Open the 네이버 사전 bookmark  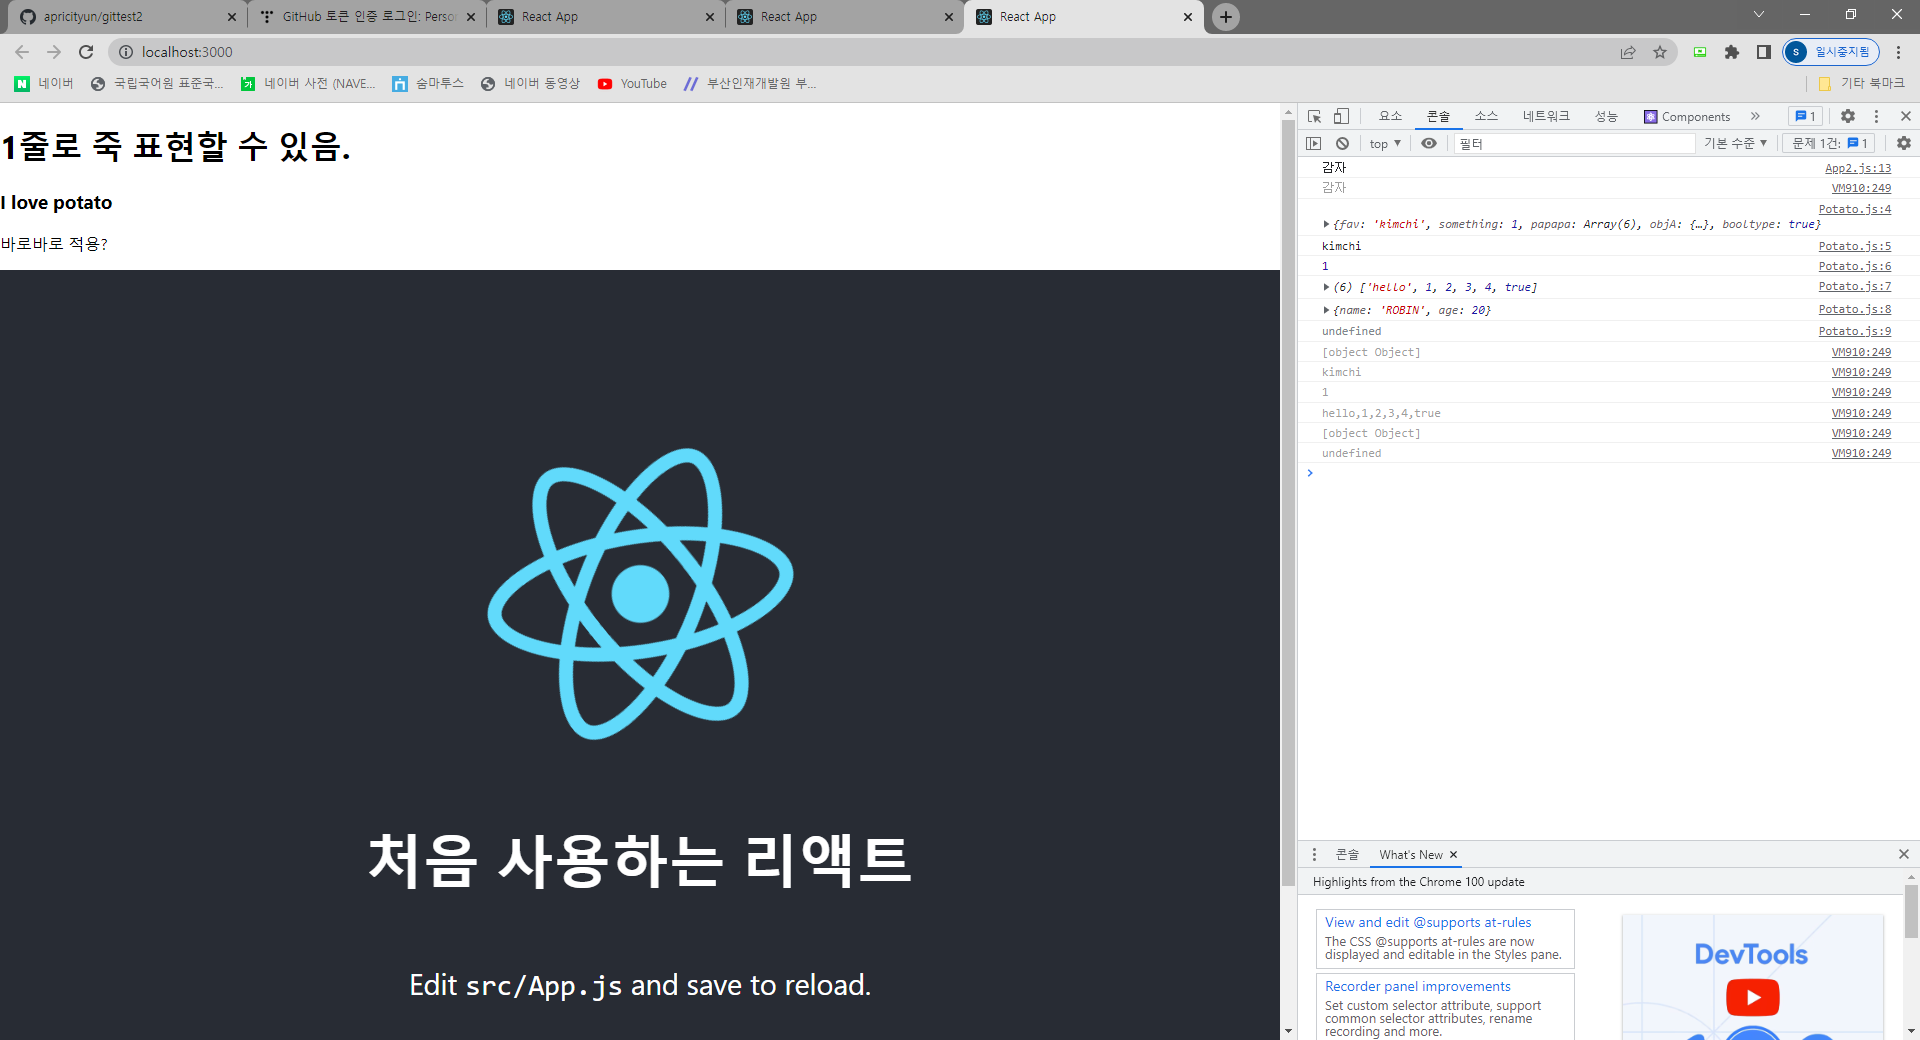[x=308, y=84]
